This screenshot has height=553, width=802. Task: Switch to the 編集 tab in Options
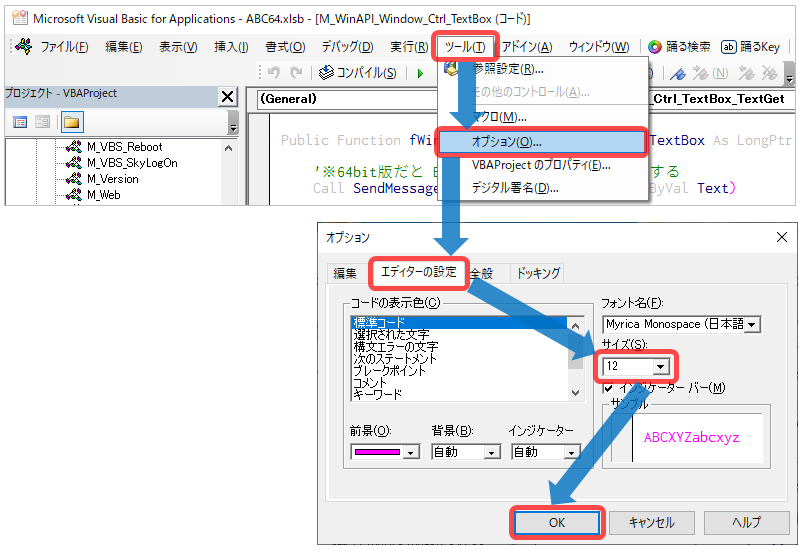pos(345,273)
